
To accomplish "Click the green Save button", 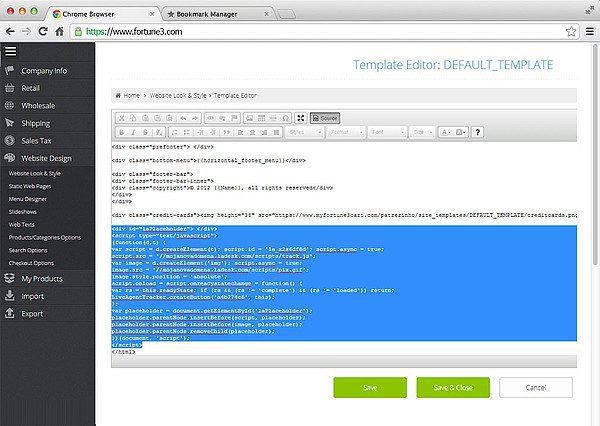I will pos(370,387).
